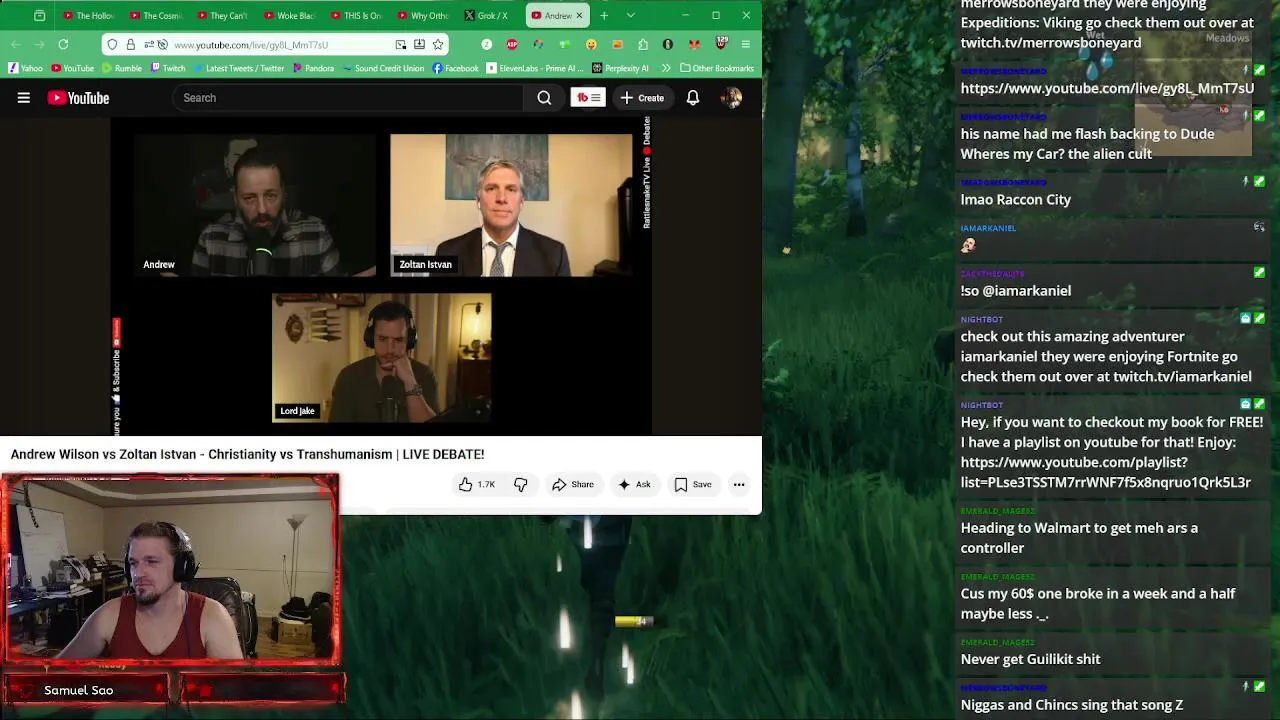
Task: Switch to the Why Ortho tab
Action: [422, 15]
